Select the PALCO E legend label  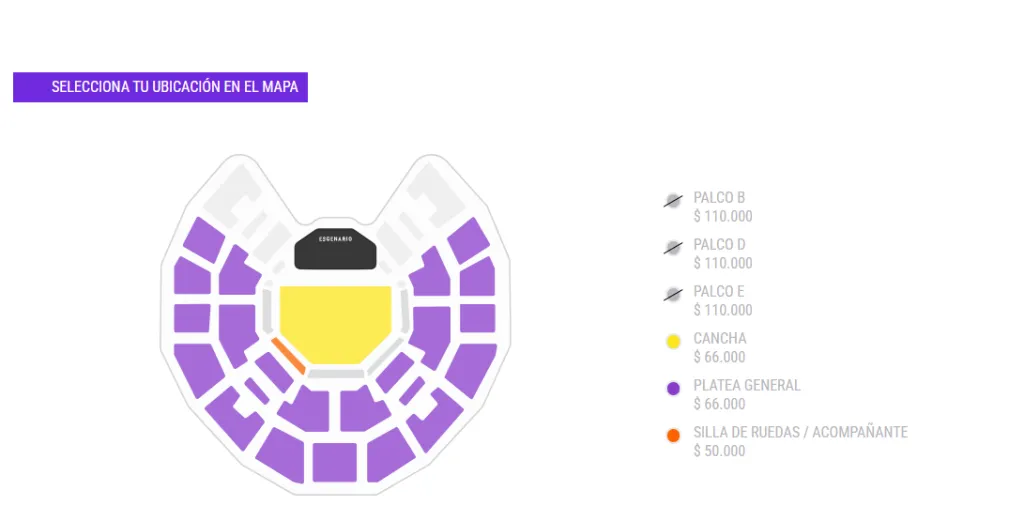pos(719,292)
